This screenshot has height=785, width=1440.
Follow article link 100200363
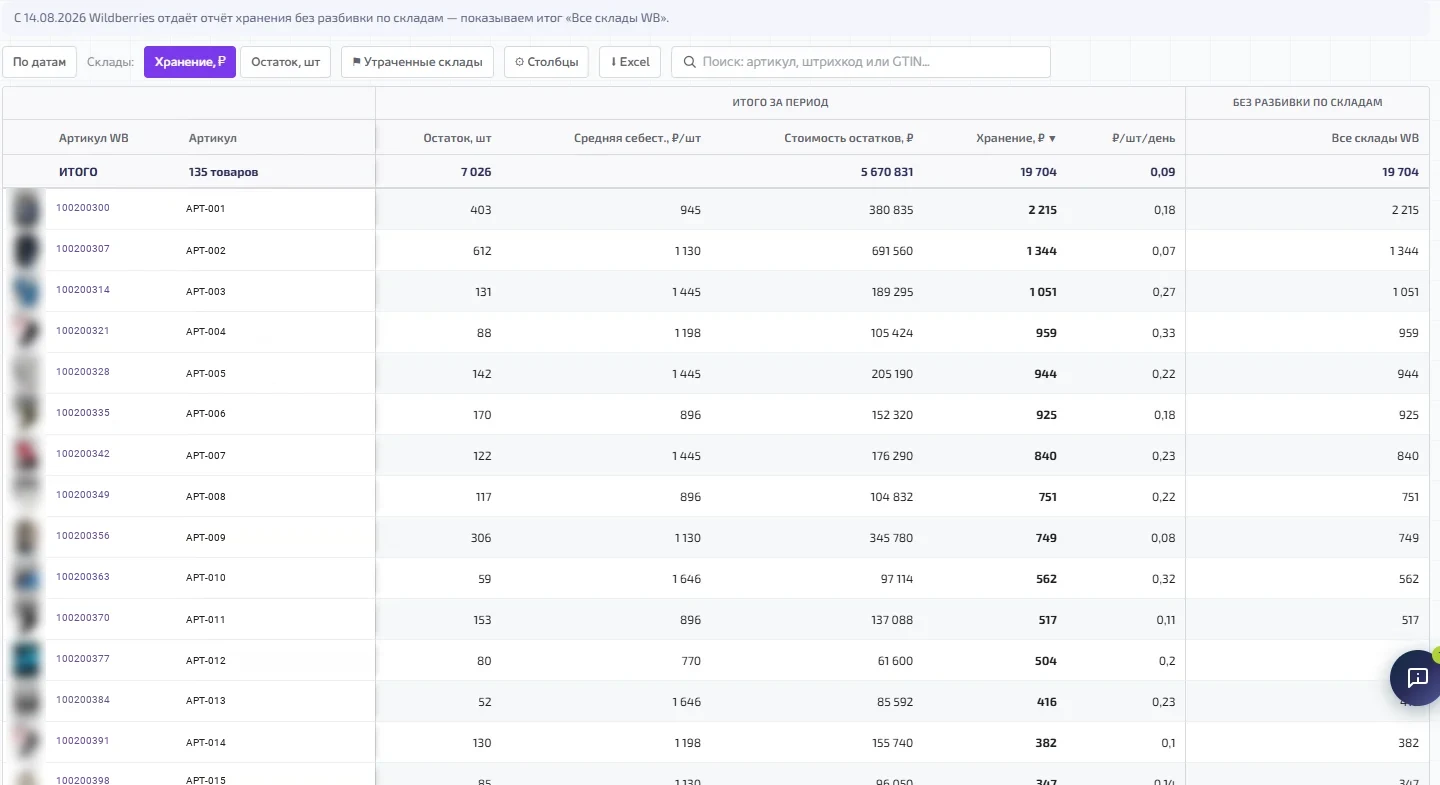click(83, 577)
